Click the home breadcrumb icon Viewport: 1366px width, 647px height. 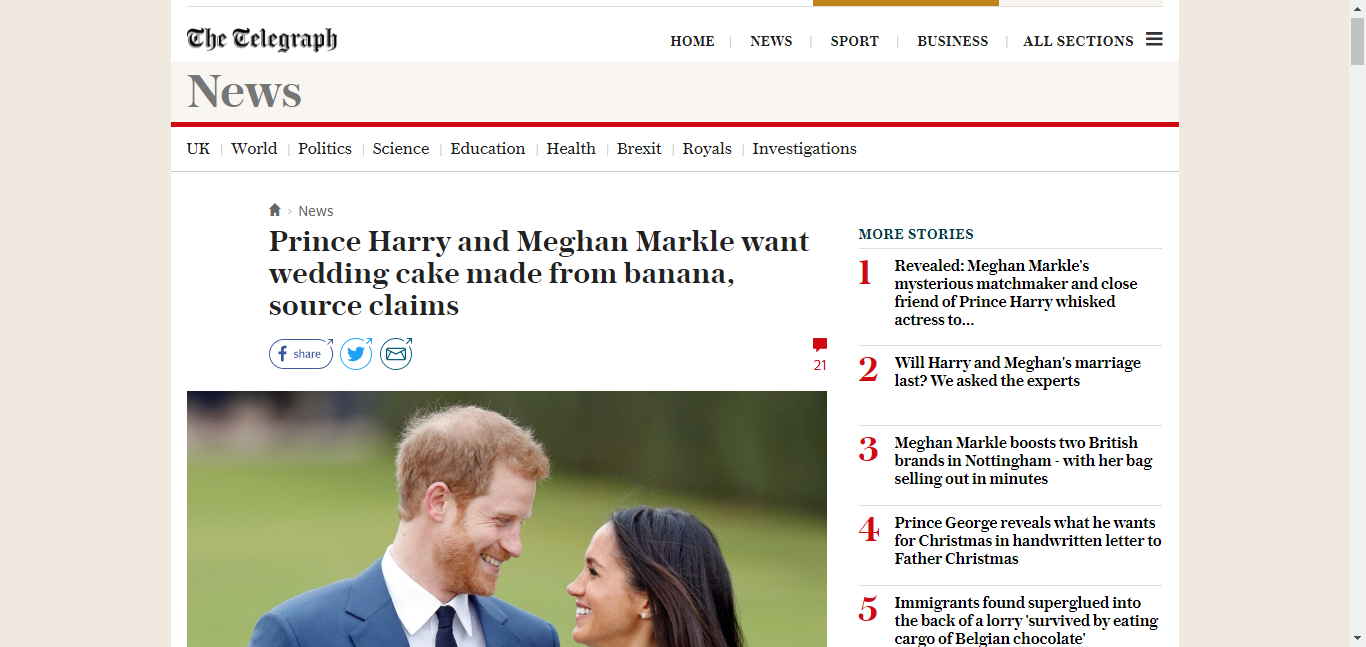(x=275, y=210)
